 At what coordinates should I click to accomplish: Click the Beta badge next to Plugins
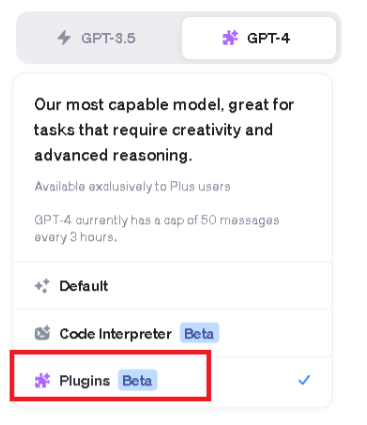coord(137,380)
